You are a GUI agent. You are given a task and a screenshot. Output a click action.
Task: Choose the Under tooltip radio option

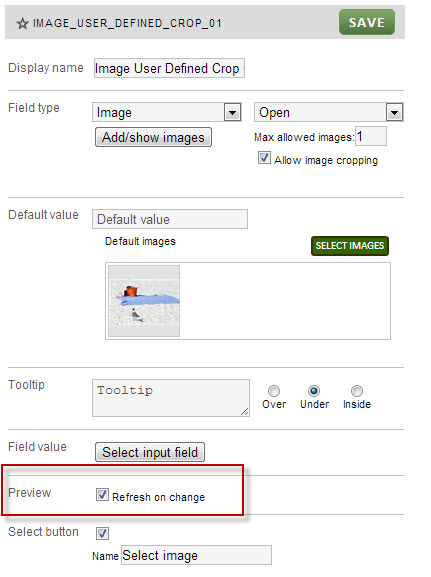314,390
